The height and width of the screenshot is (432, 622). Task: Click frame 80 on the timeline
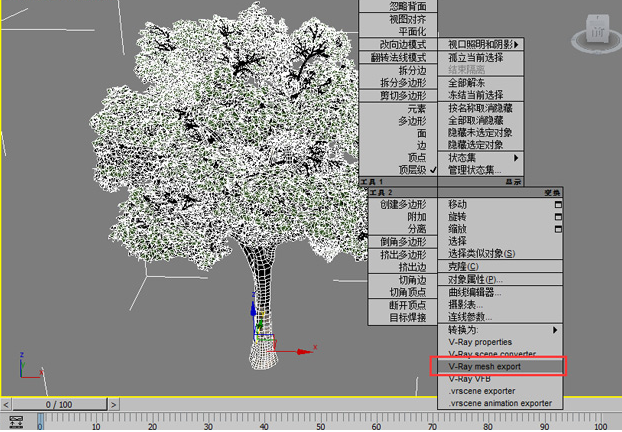coord(488,427)
